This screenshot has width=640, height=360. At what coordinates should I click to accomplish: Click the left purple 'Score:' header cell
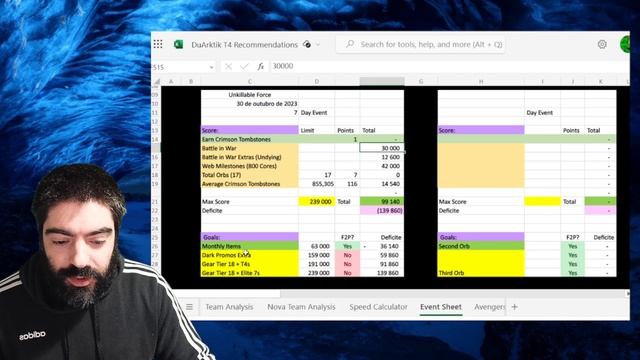coord(250,130)
